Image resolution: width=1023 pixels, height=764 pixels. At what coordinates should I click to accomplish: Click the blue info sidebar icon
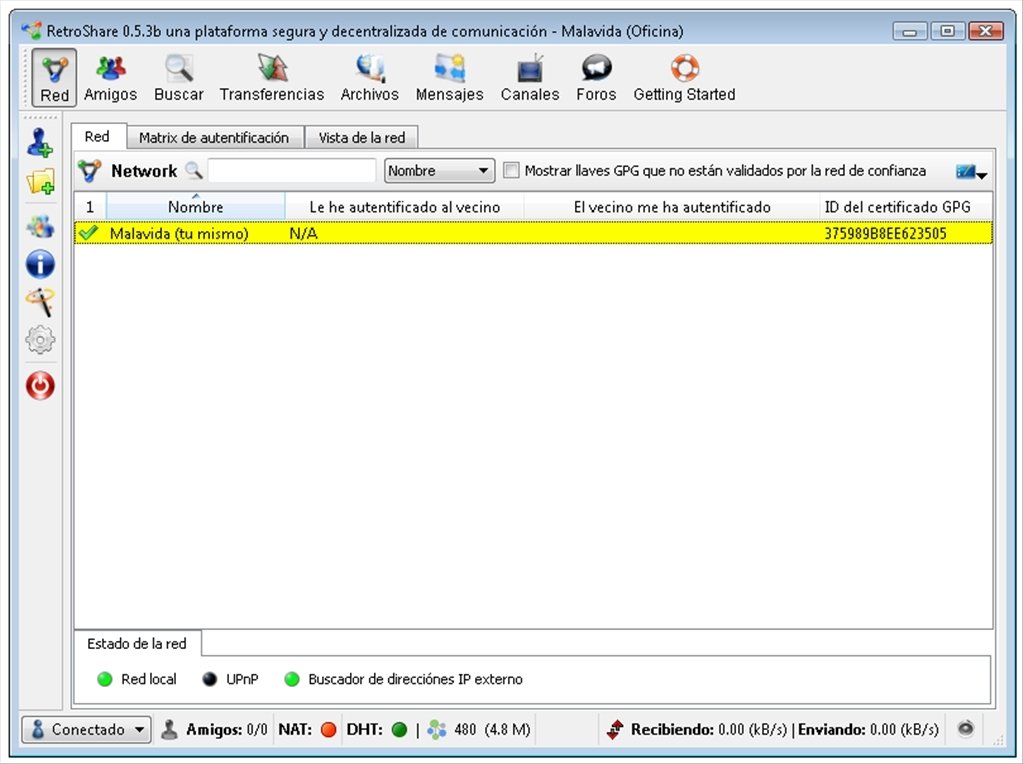pos(40,264)
